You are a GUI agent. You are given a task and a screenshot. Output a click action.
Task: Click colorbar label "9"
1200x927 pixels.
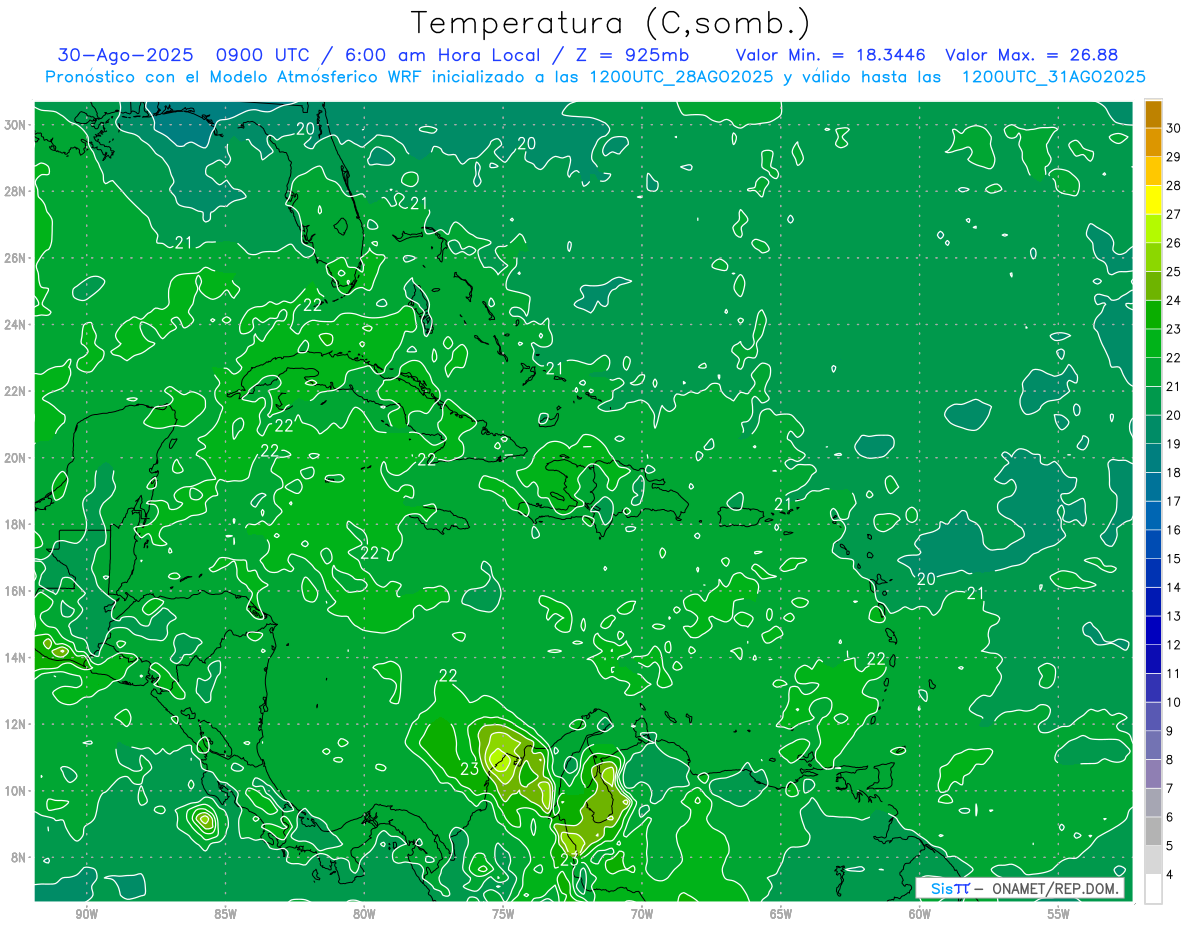(1171, 732)
